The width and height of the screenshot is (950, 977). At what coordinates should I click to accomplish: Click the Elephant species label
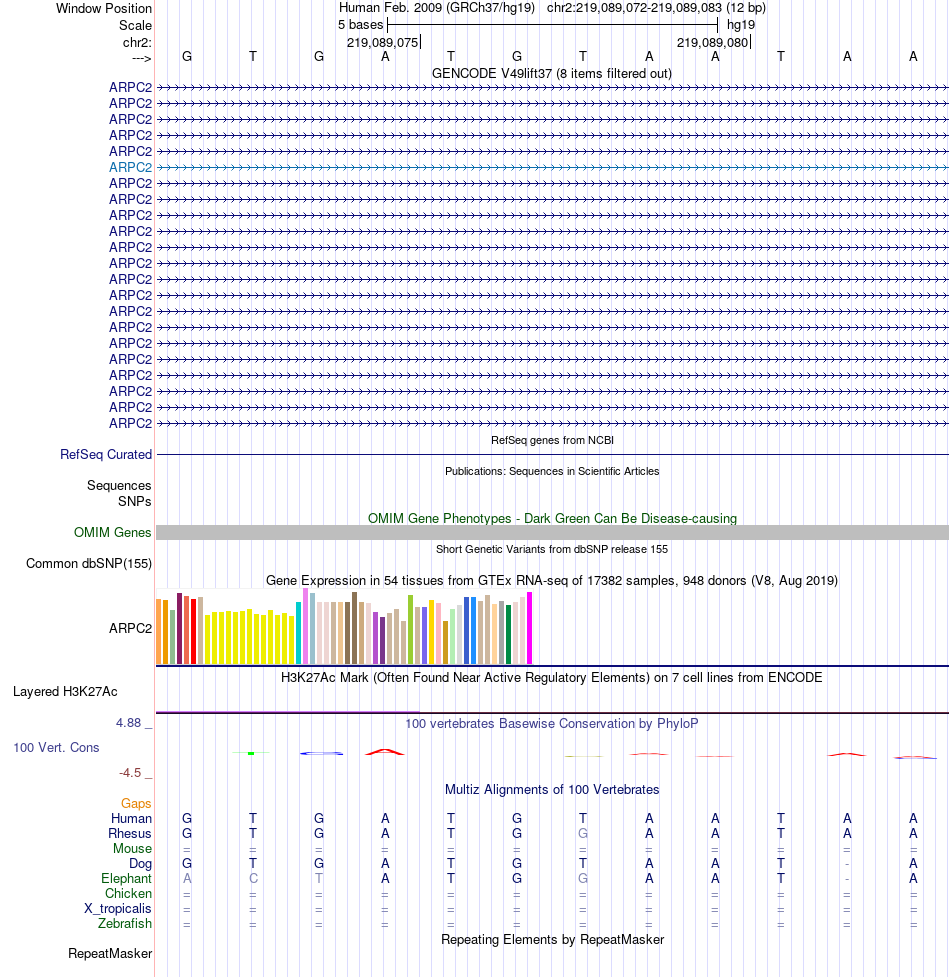(x=126, y=878)
